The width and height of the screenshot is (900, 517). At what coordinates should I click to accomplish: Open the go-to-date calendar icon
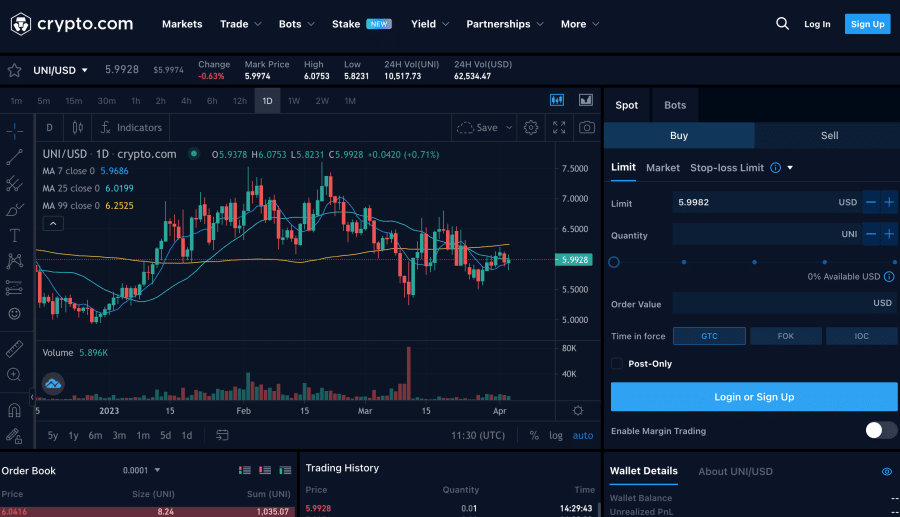(x=222, y=435)
